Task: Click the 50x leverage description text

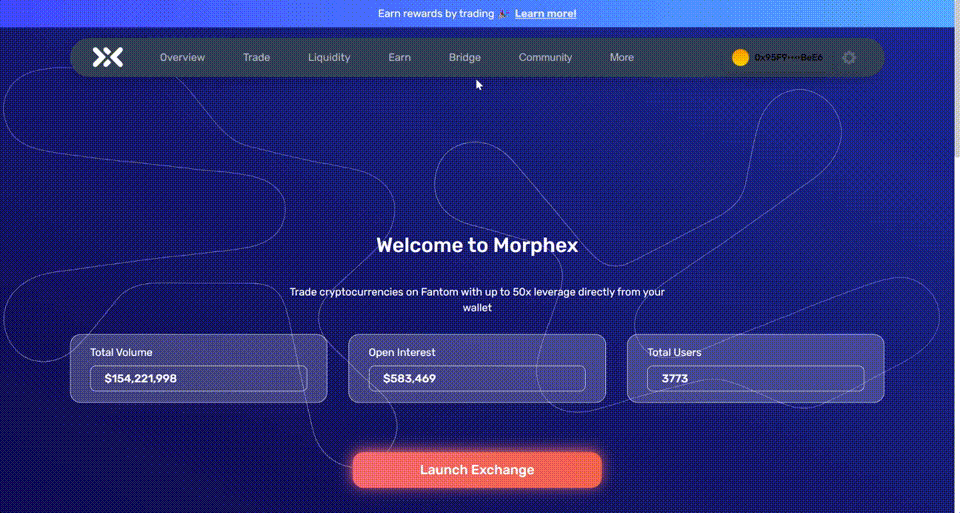Action: [477, 300]
